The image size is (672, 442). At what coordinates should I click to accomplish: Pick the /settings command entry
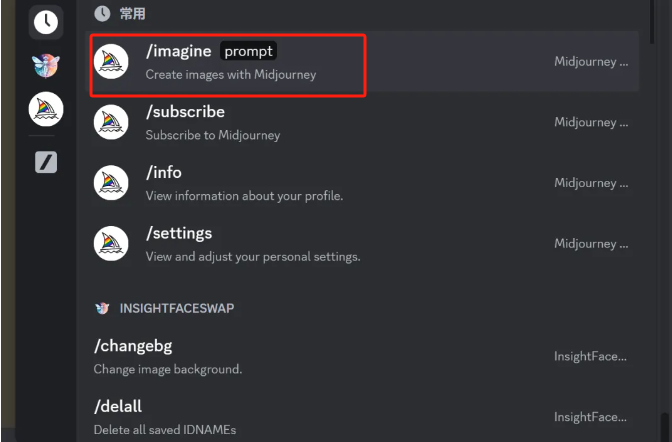(362, 244)
